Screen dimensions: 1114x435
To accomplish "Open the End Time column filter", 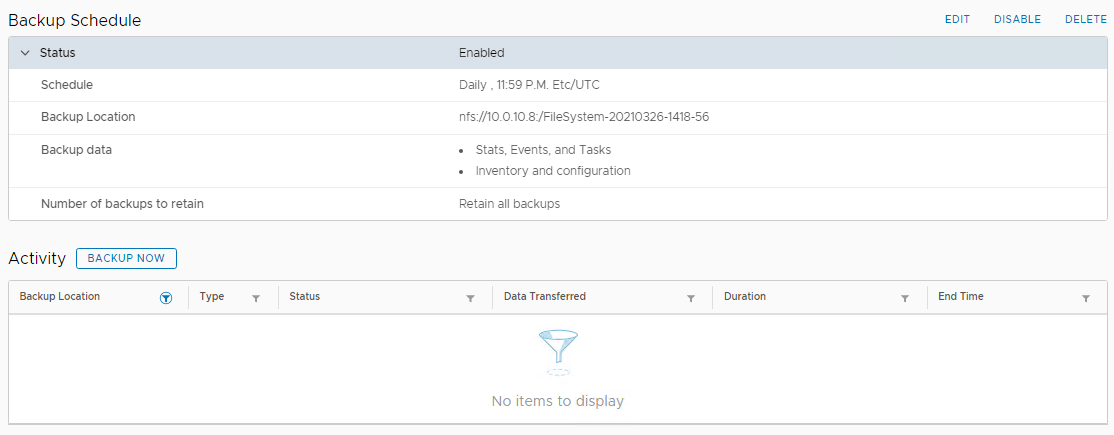I will (x=1086, y=298).
